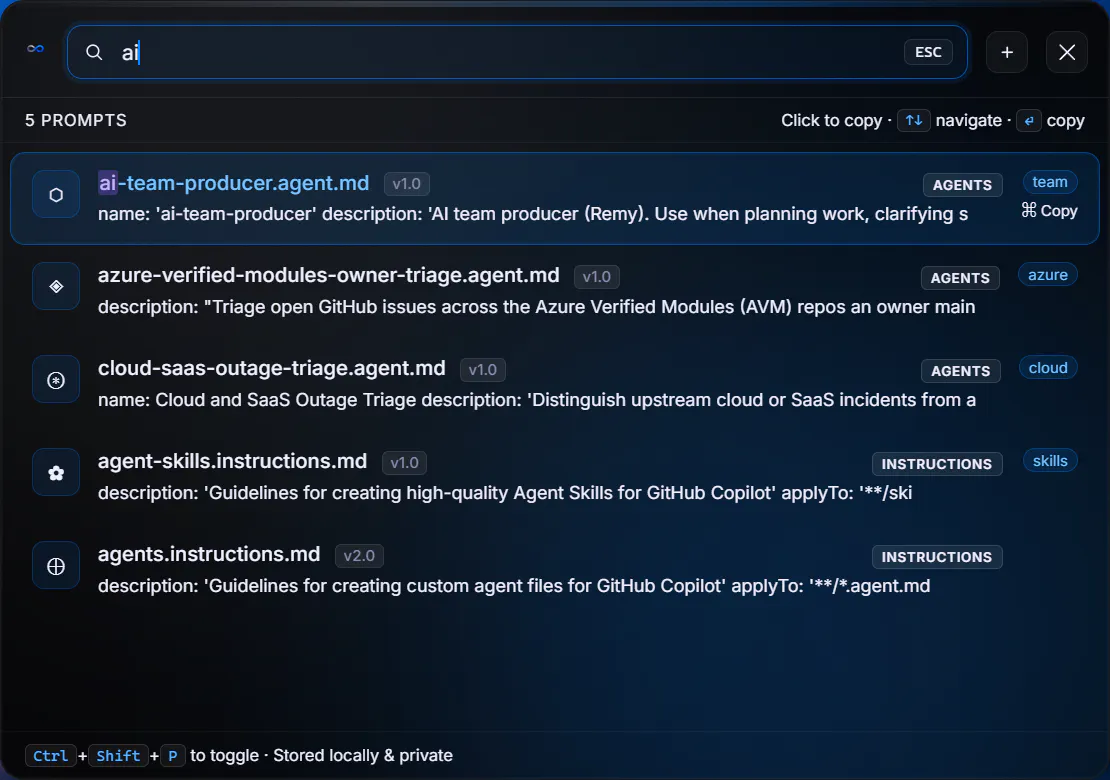Click the up-down navigate arrows key hint
1110x780 pixels.
point(914,120)
